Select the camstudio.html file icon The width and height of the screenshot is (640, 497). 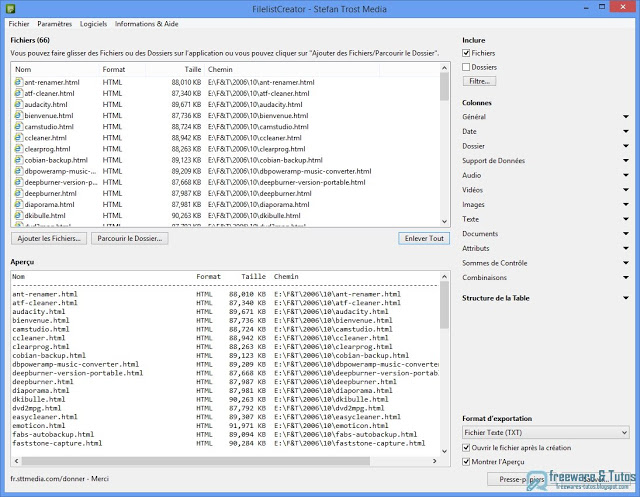[18, 127]
